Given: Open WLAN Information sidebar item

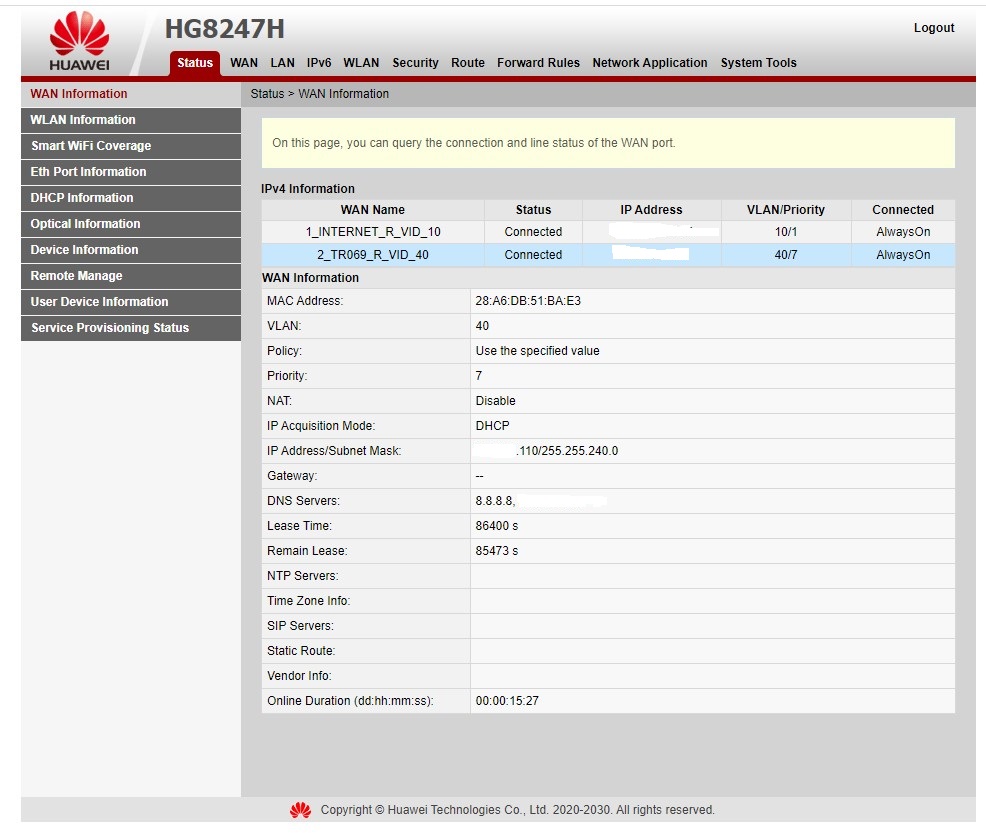Looking at the screenshot, I should coord(131,120).
